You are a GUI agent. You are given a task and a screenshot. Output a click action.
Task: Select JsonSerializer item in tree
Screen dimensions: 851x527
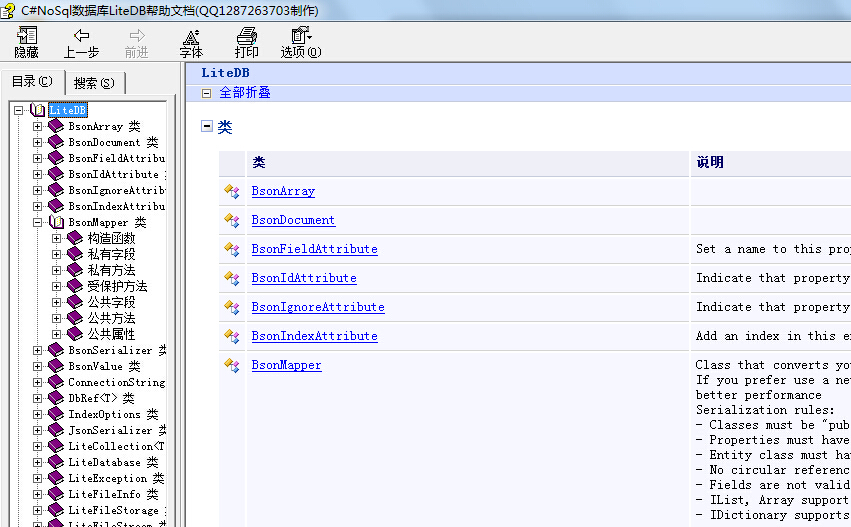pos(117,430)
